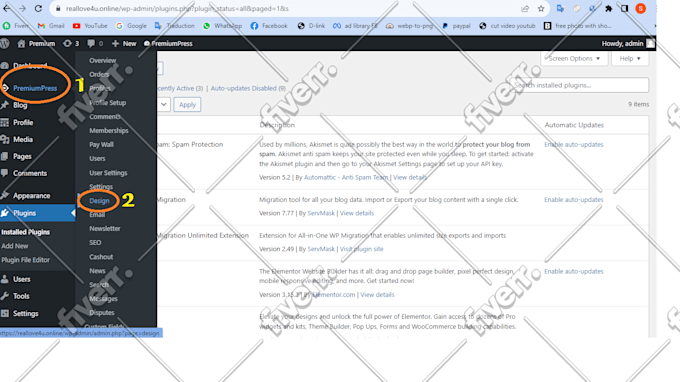The image size is (680, 382).
Task: Open the ad library FB bookmark
Action: pos(356,26)
